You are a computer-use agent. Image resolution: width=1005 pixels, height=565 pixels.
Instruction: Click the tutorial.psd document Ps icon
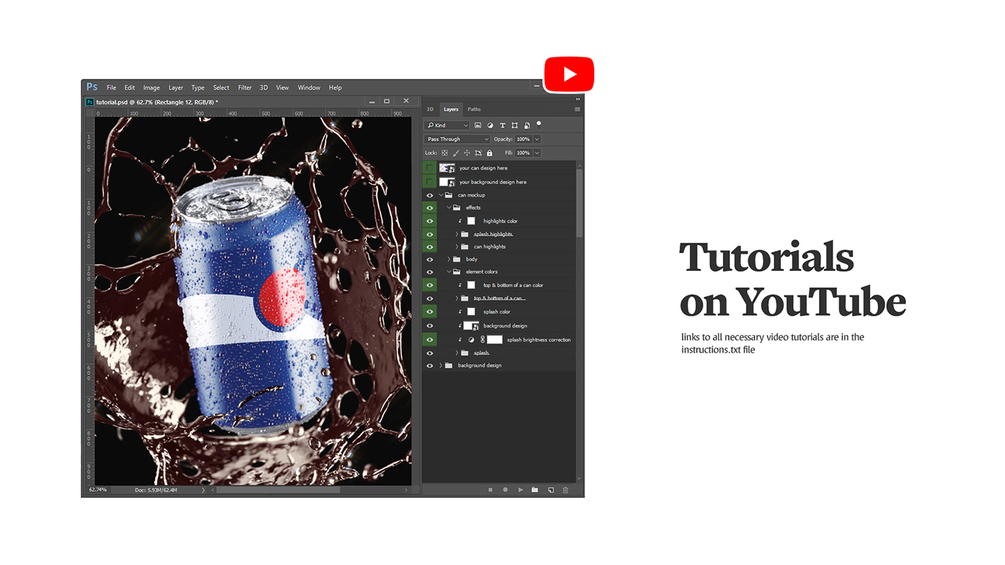[90, 102]
